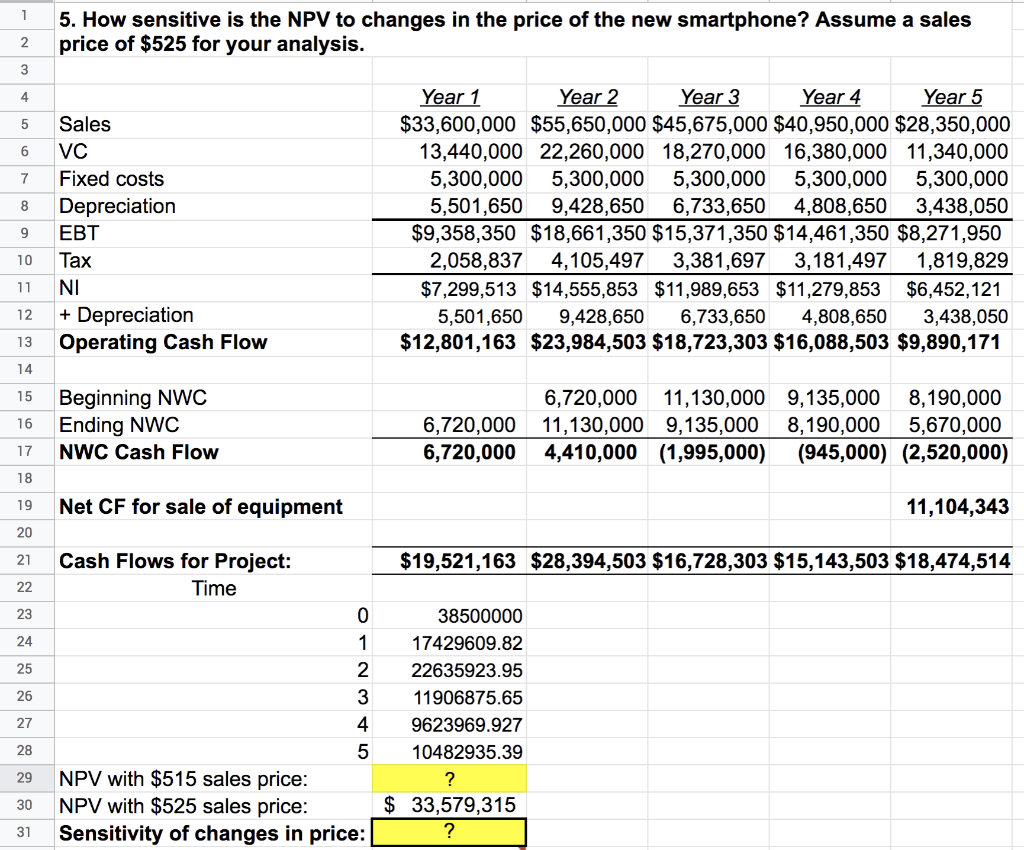
Task: Select the yellow highlighted NPV with $515 cell
Action: coord(448,777)
